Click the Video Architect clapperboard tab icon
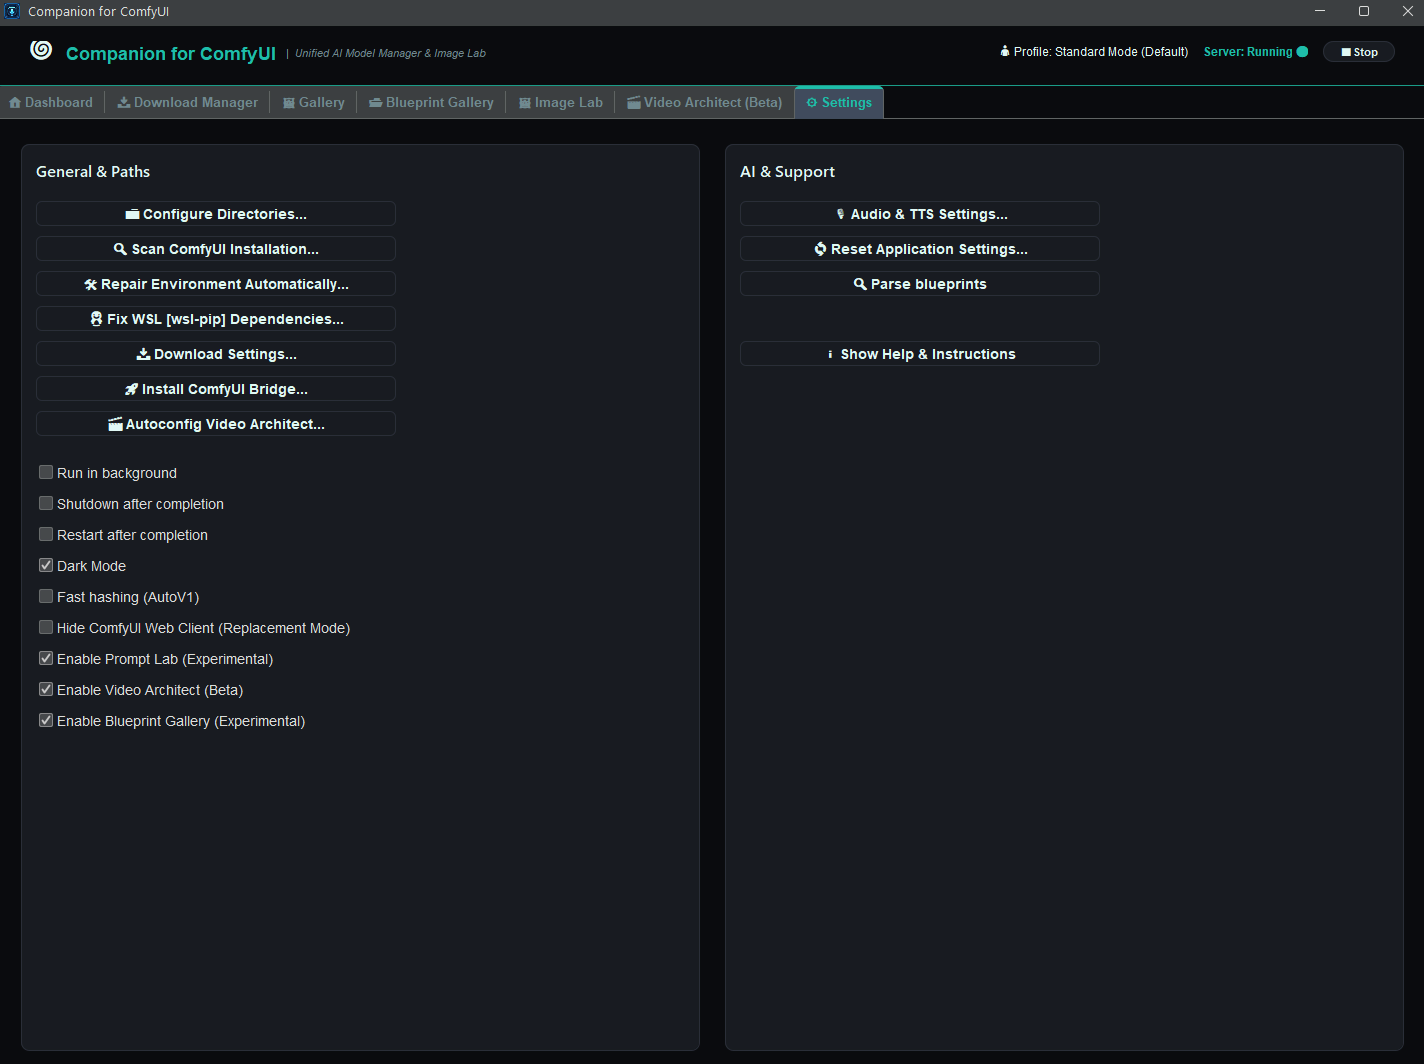1424x1064 pixels. click(634, 102)
